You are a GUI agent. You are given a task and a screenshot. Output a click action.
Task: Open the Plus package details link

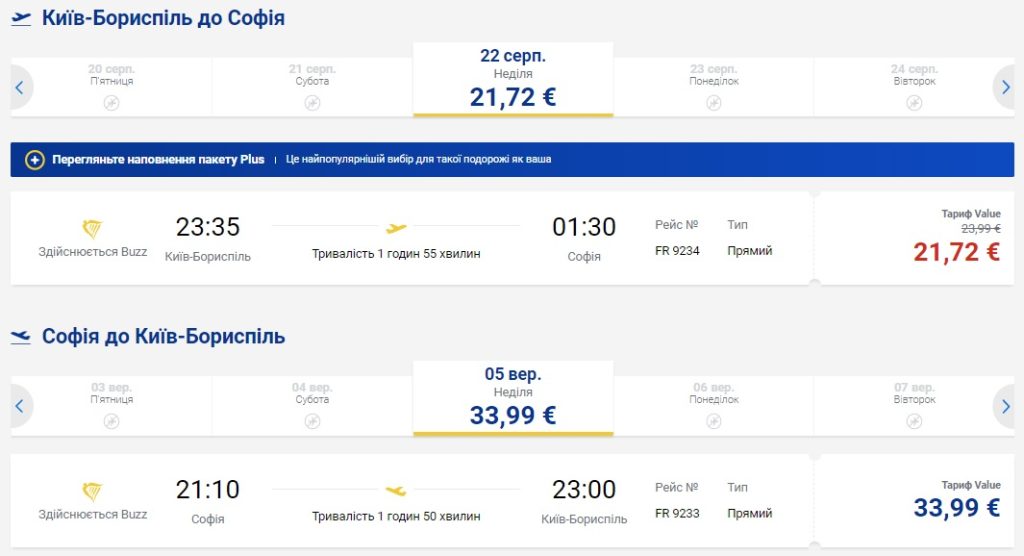[x=158, y=159]
